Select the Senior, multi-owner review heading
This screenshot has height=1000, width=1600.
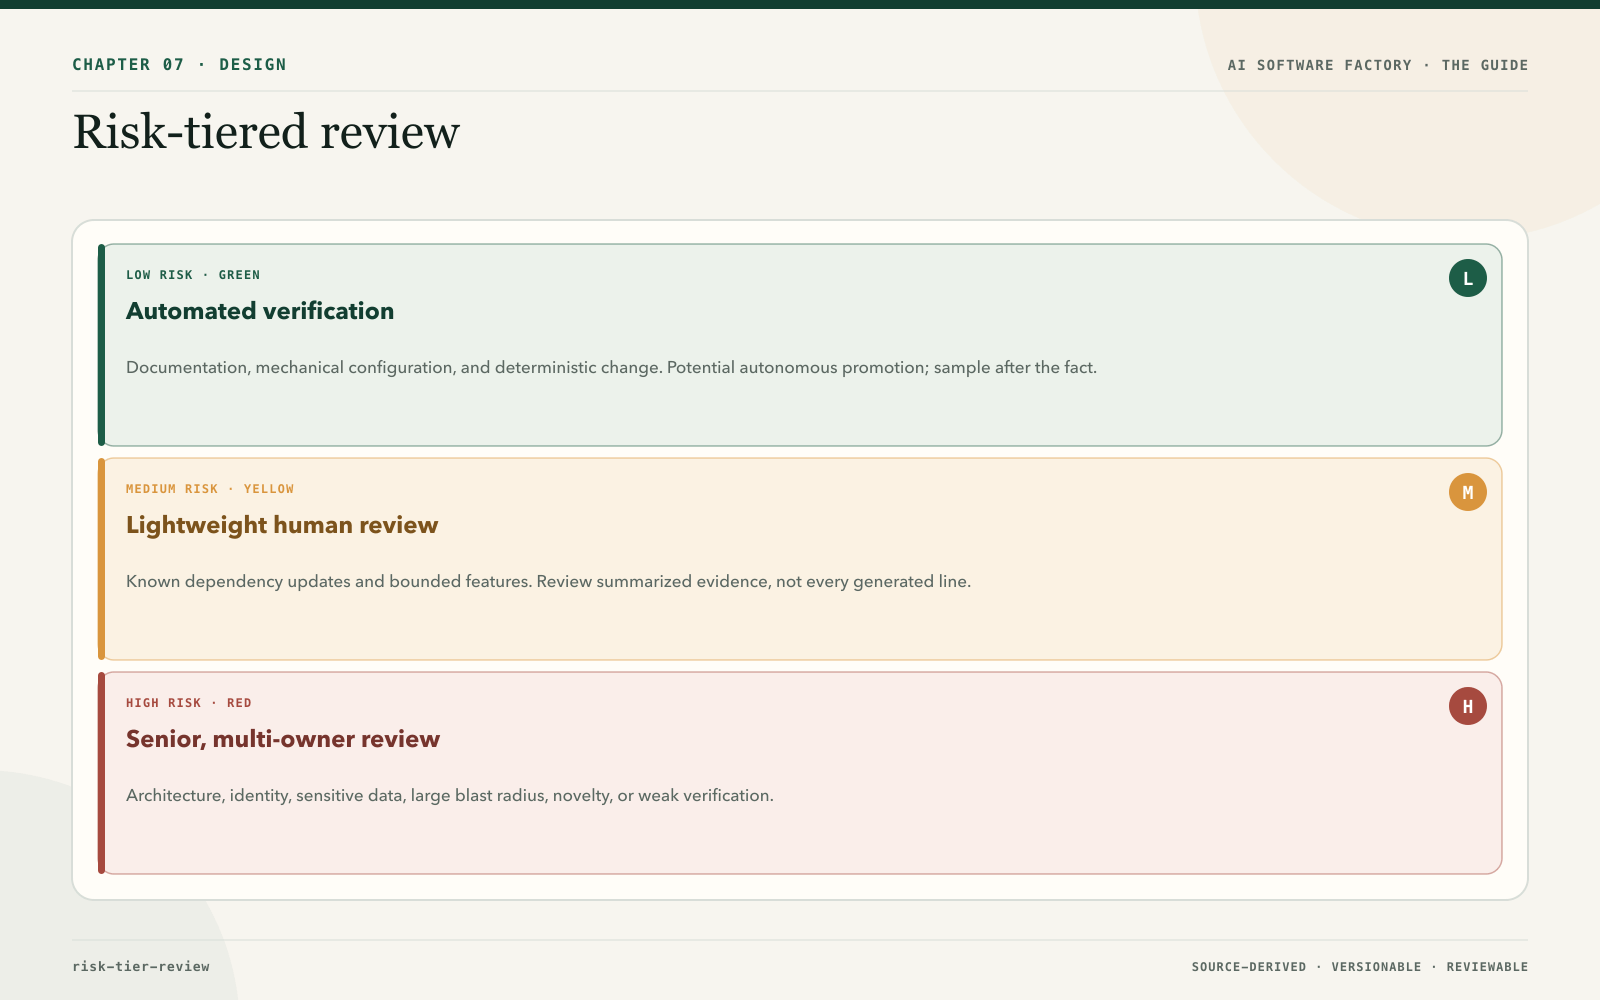click(x=283, y=739)
